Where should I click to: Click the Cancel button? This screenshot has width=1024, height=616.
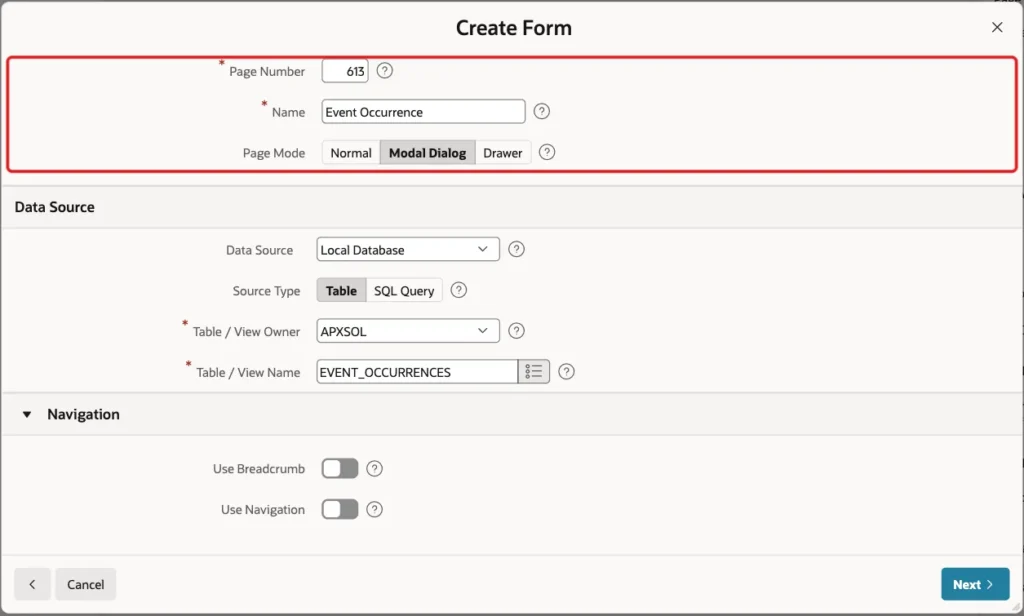[86, 584]
